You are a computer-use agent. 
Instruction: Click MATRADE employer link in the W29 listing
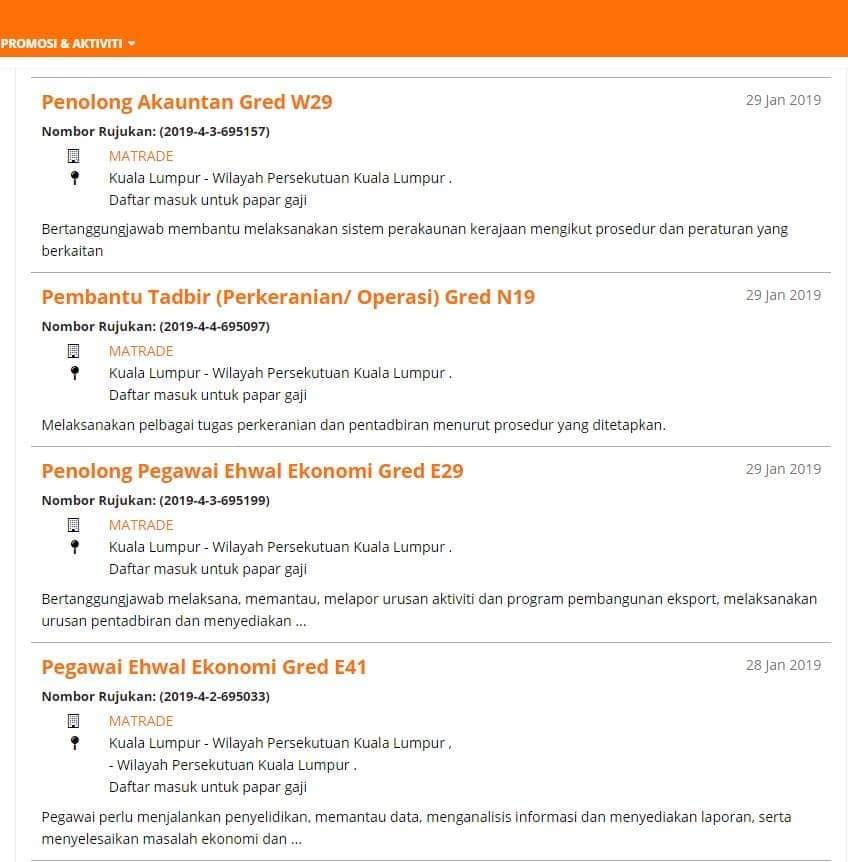(141, 156)
